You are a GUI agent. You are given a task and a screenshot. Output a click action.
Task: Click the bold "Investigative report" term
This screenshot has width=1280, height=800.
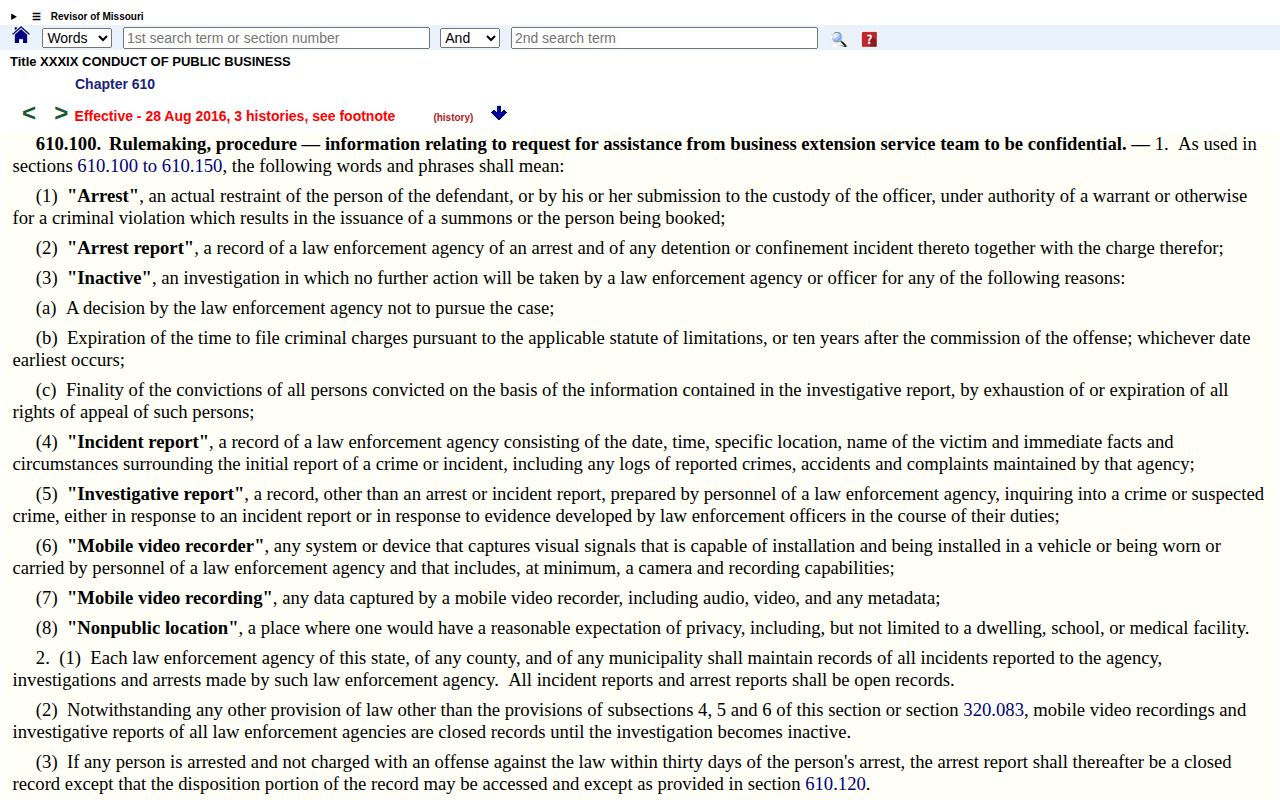(x=156, y=494)
